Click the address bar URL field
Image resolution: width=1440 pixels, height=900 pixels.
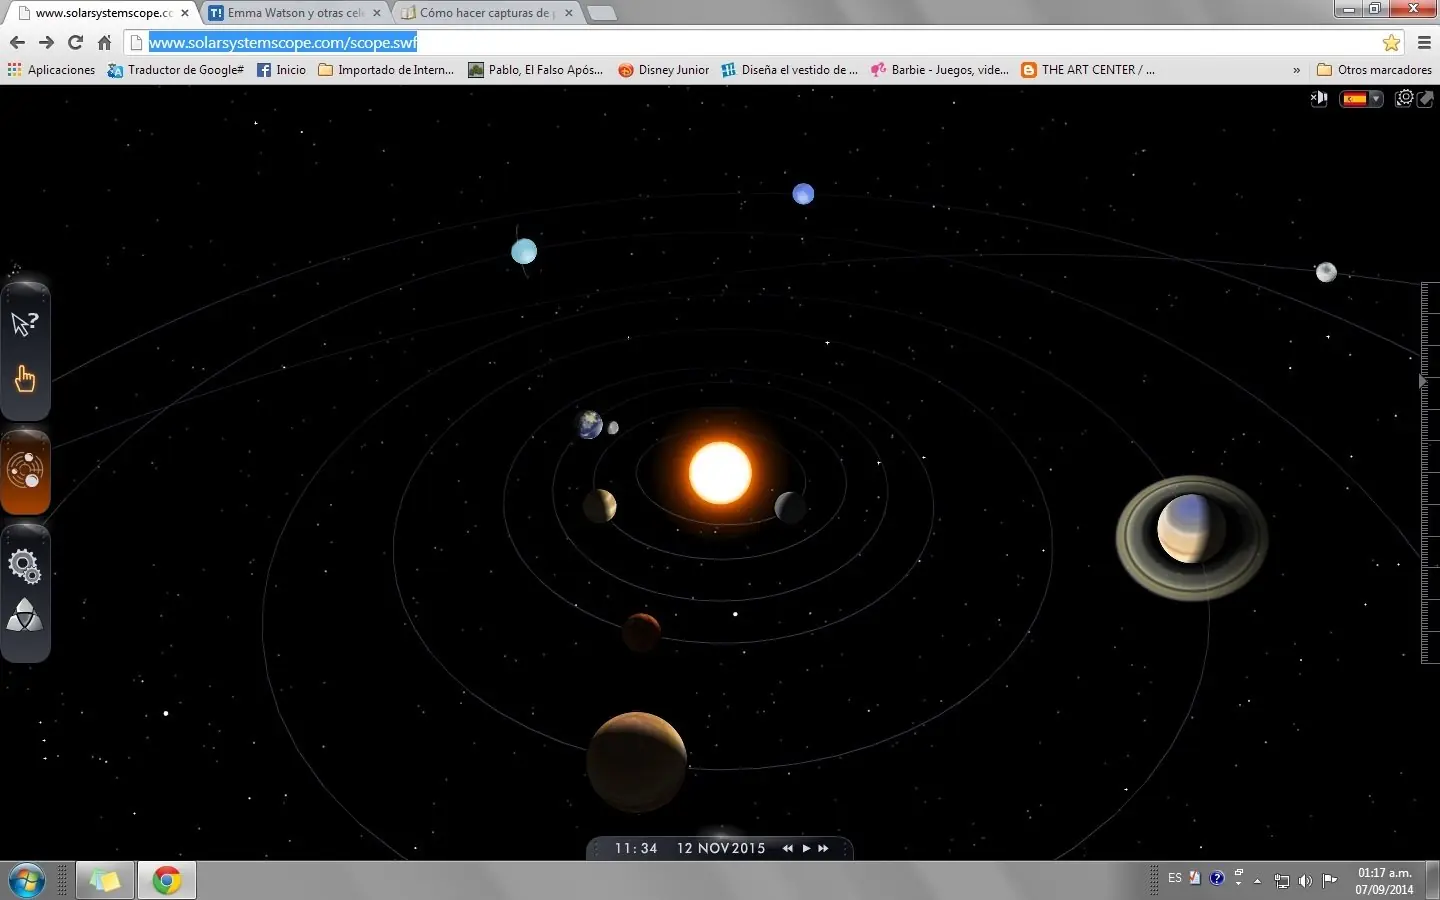point(764,42)
